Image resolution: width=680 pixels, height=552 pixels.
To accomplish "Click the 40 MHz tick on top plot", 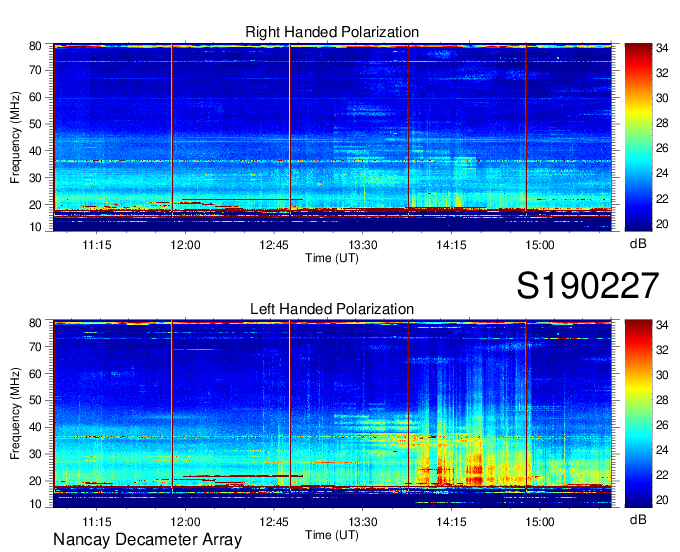I will point(35,150).
